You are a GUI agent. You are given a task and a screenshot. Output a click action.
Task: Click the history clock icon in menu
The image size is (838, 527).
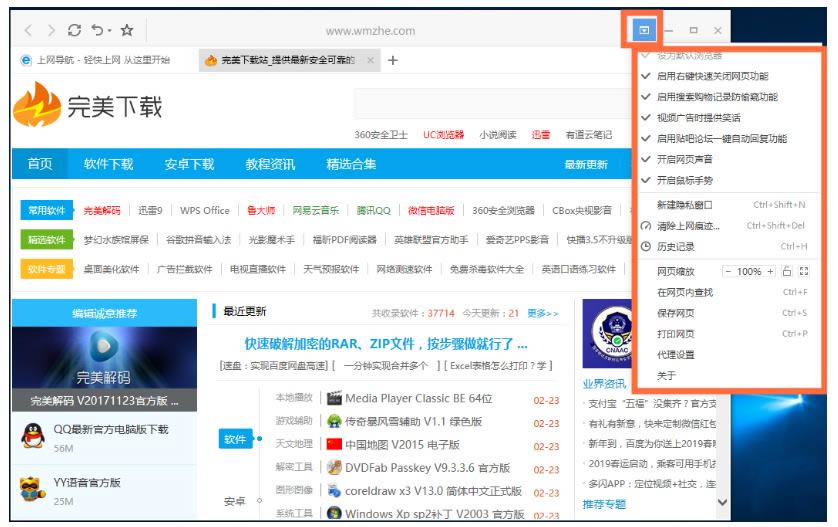[646, 246]
